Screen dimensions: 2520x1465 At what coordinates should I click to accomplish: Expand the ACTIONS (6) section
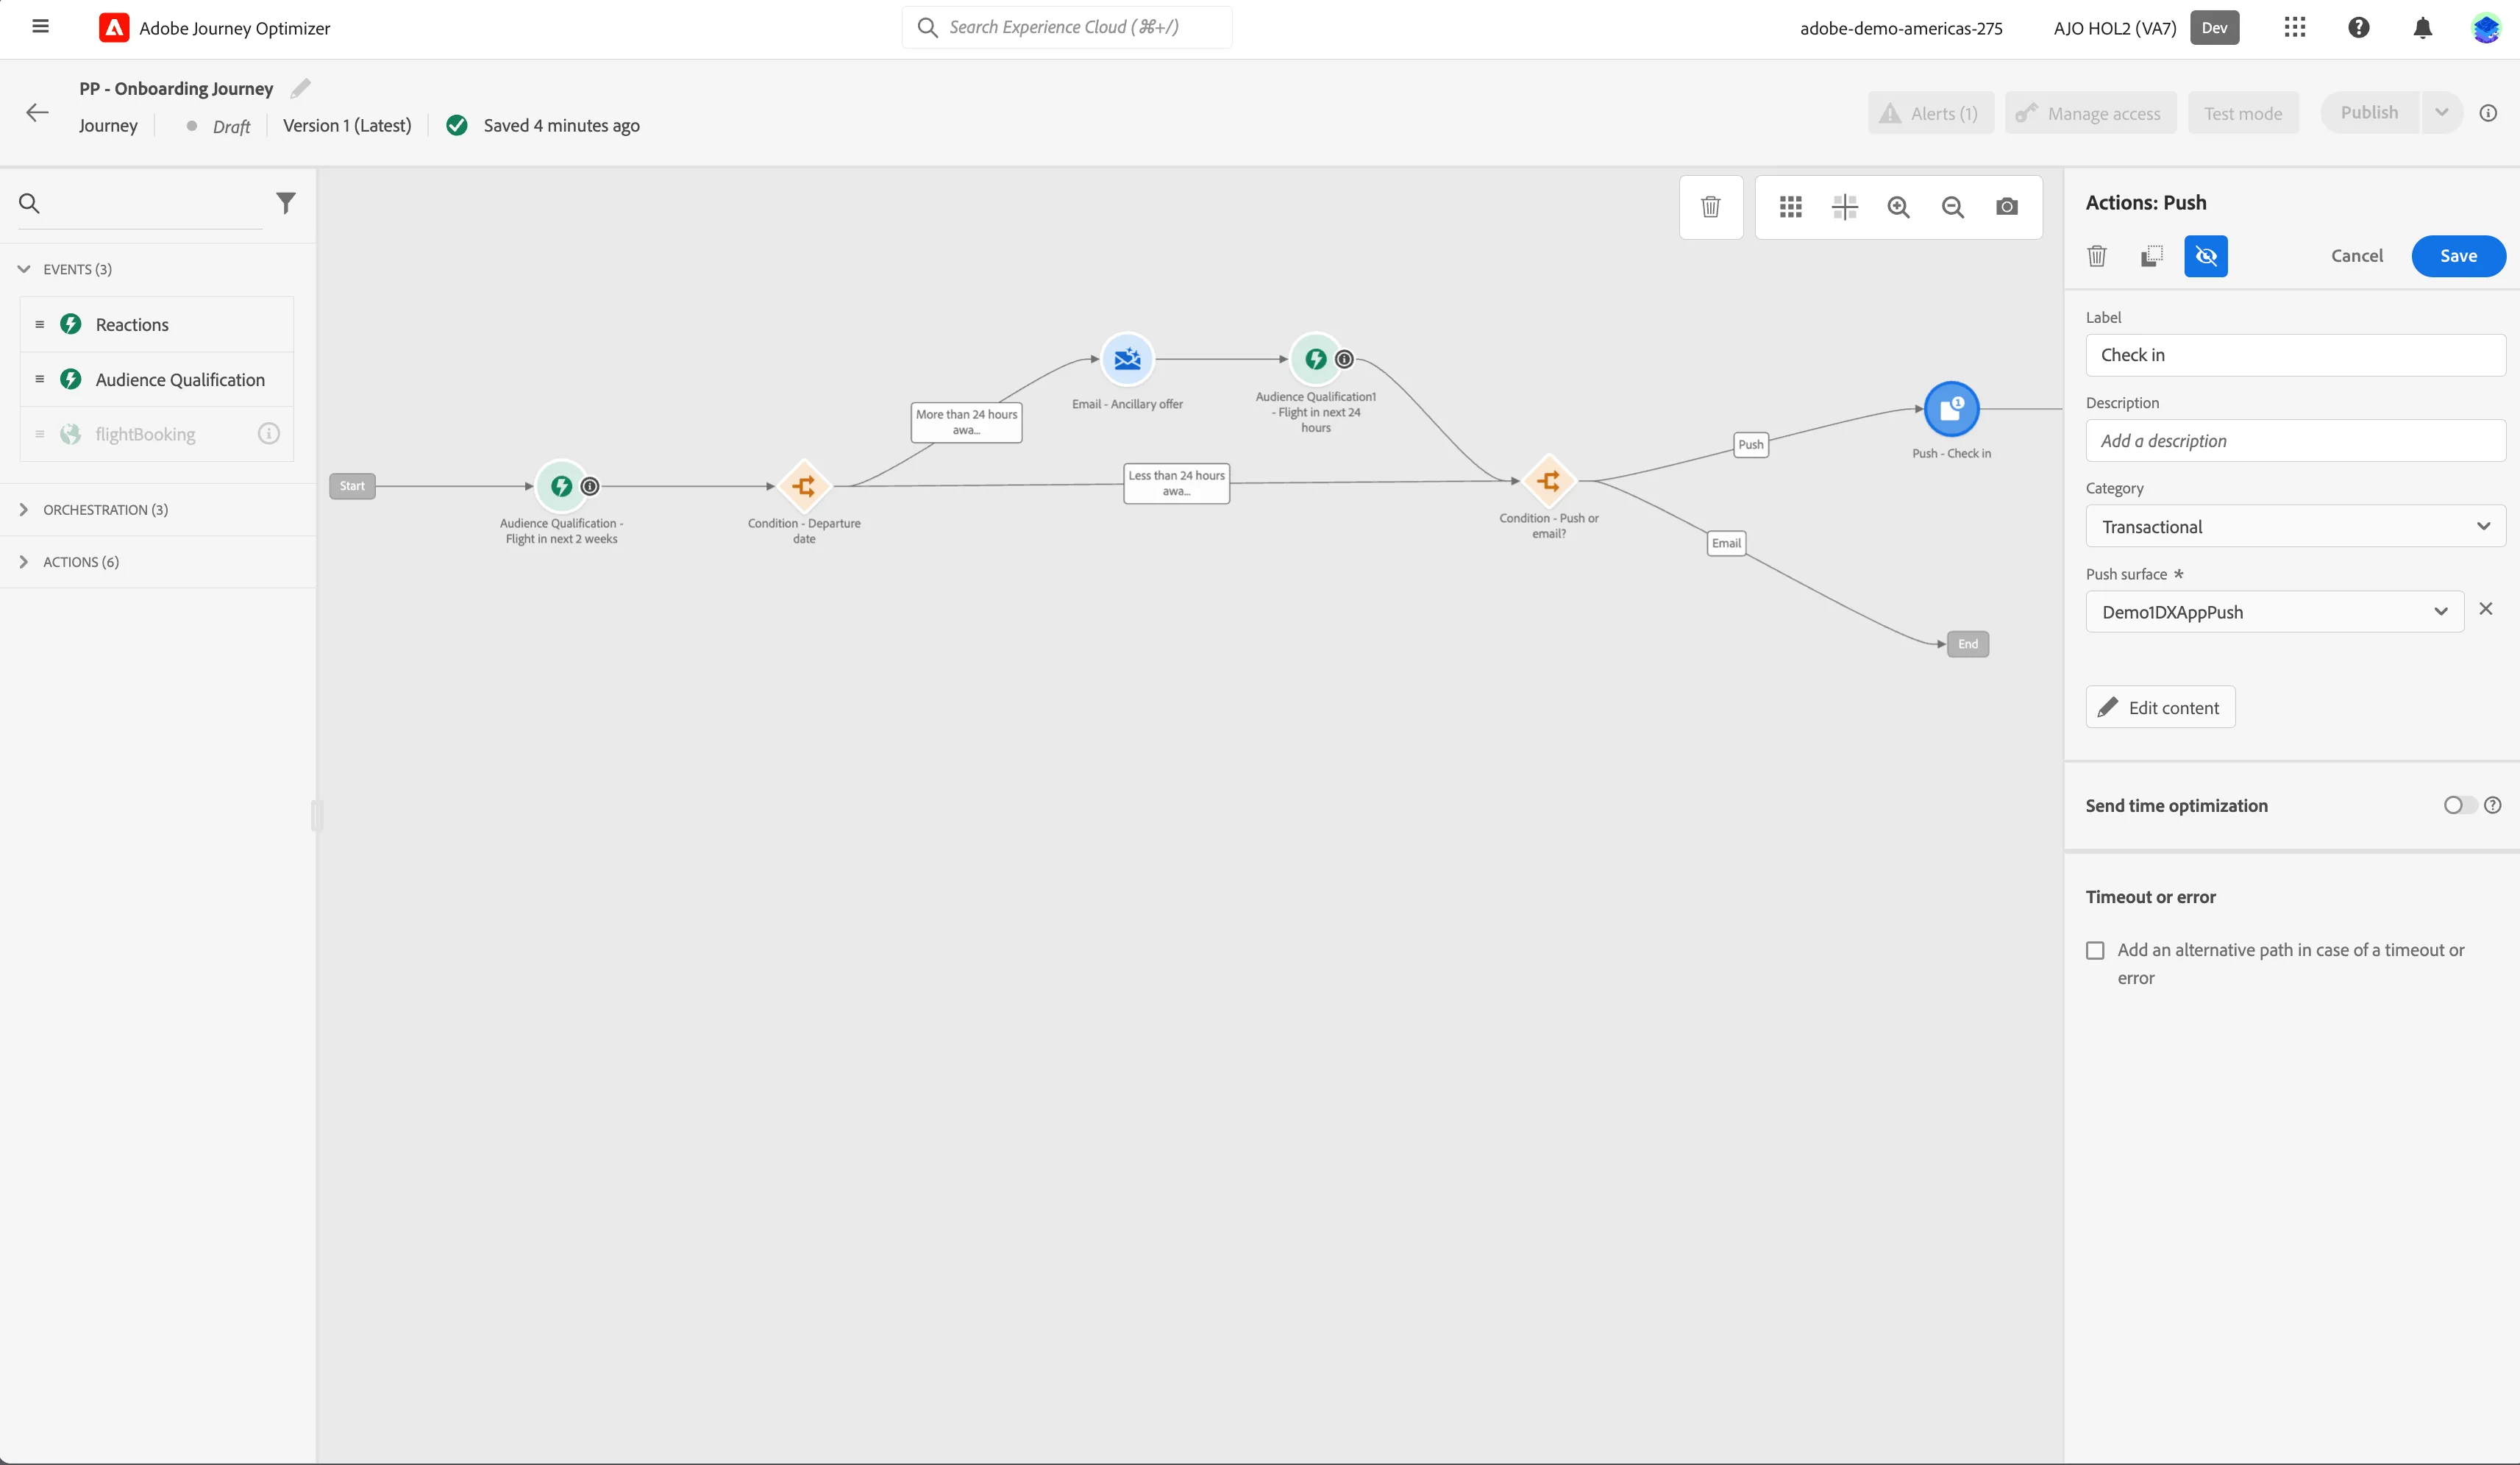25,562
